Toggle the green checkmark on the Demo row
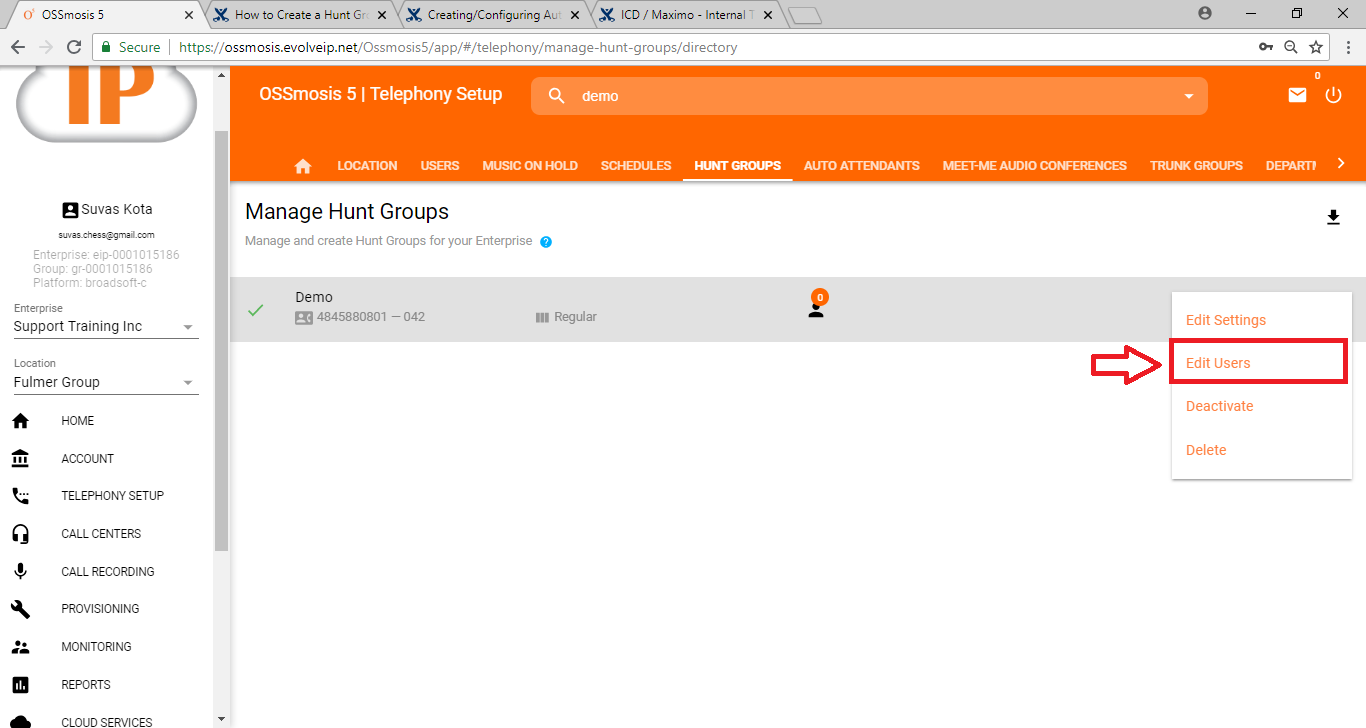The image size is (1366, 728). tap(256, 310)
